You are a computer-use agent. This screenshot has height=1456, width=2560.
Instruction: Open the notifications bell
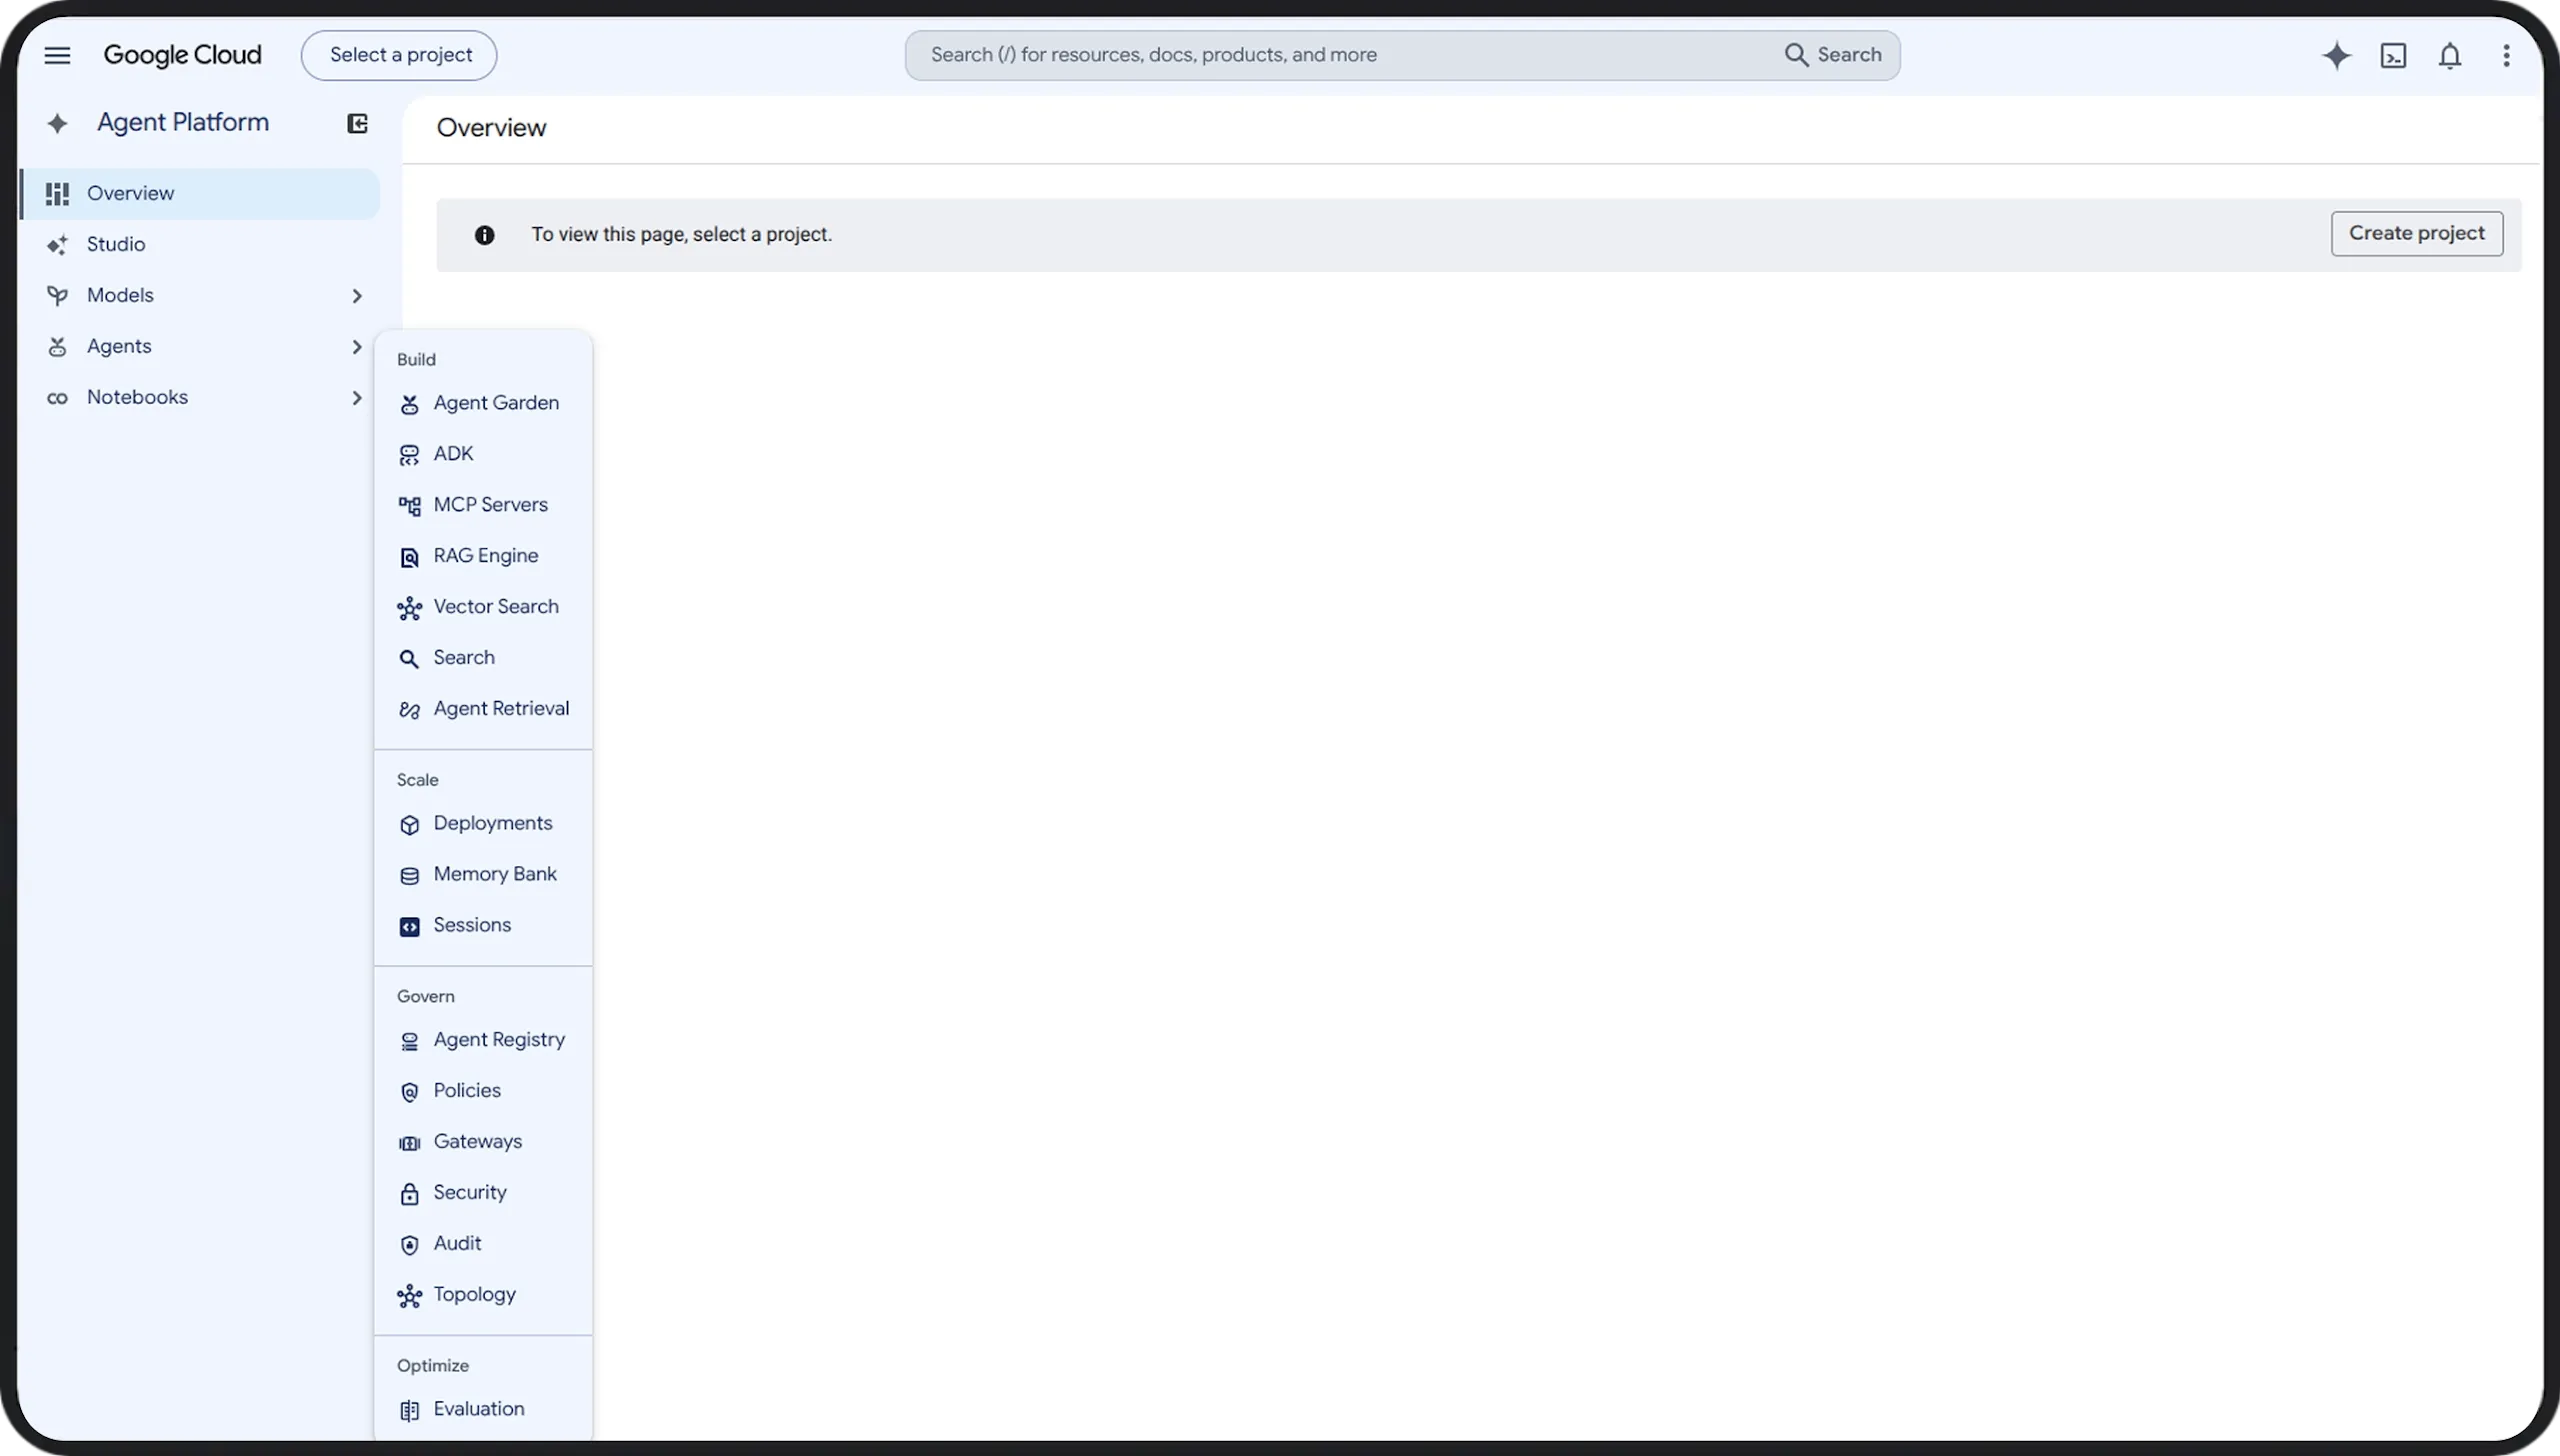pos(2450,55)
